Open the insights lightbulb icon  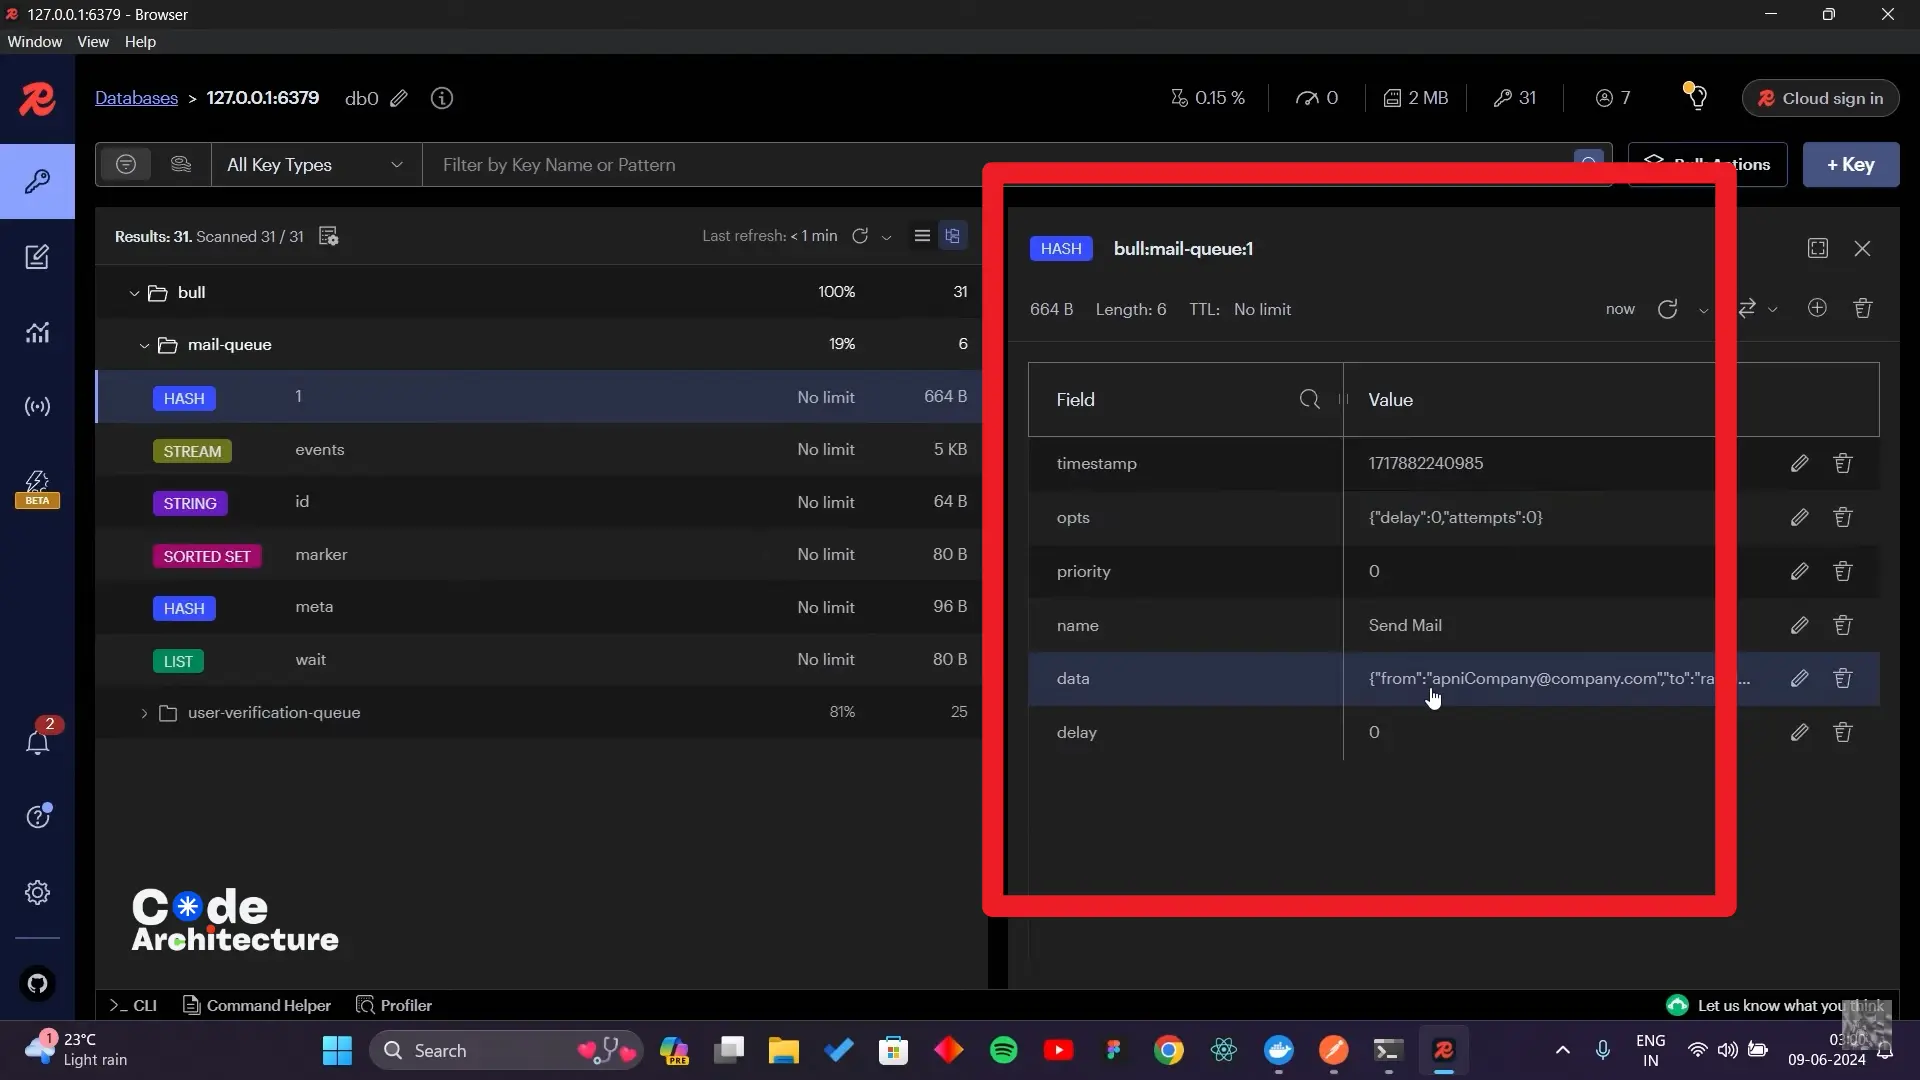click(1696, 96)
